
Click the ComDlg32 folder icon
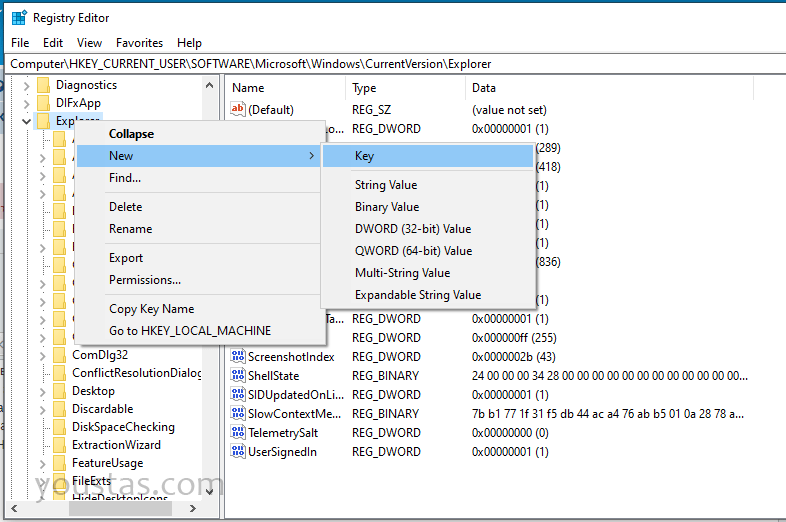(x=60, y=355)
